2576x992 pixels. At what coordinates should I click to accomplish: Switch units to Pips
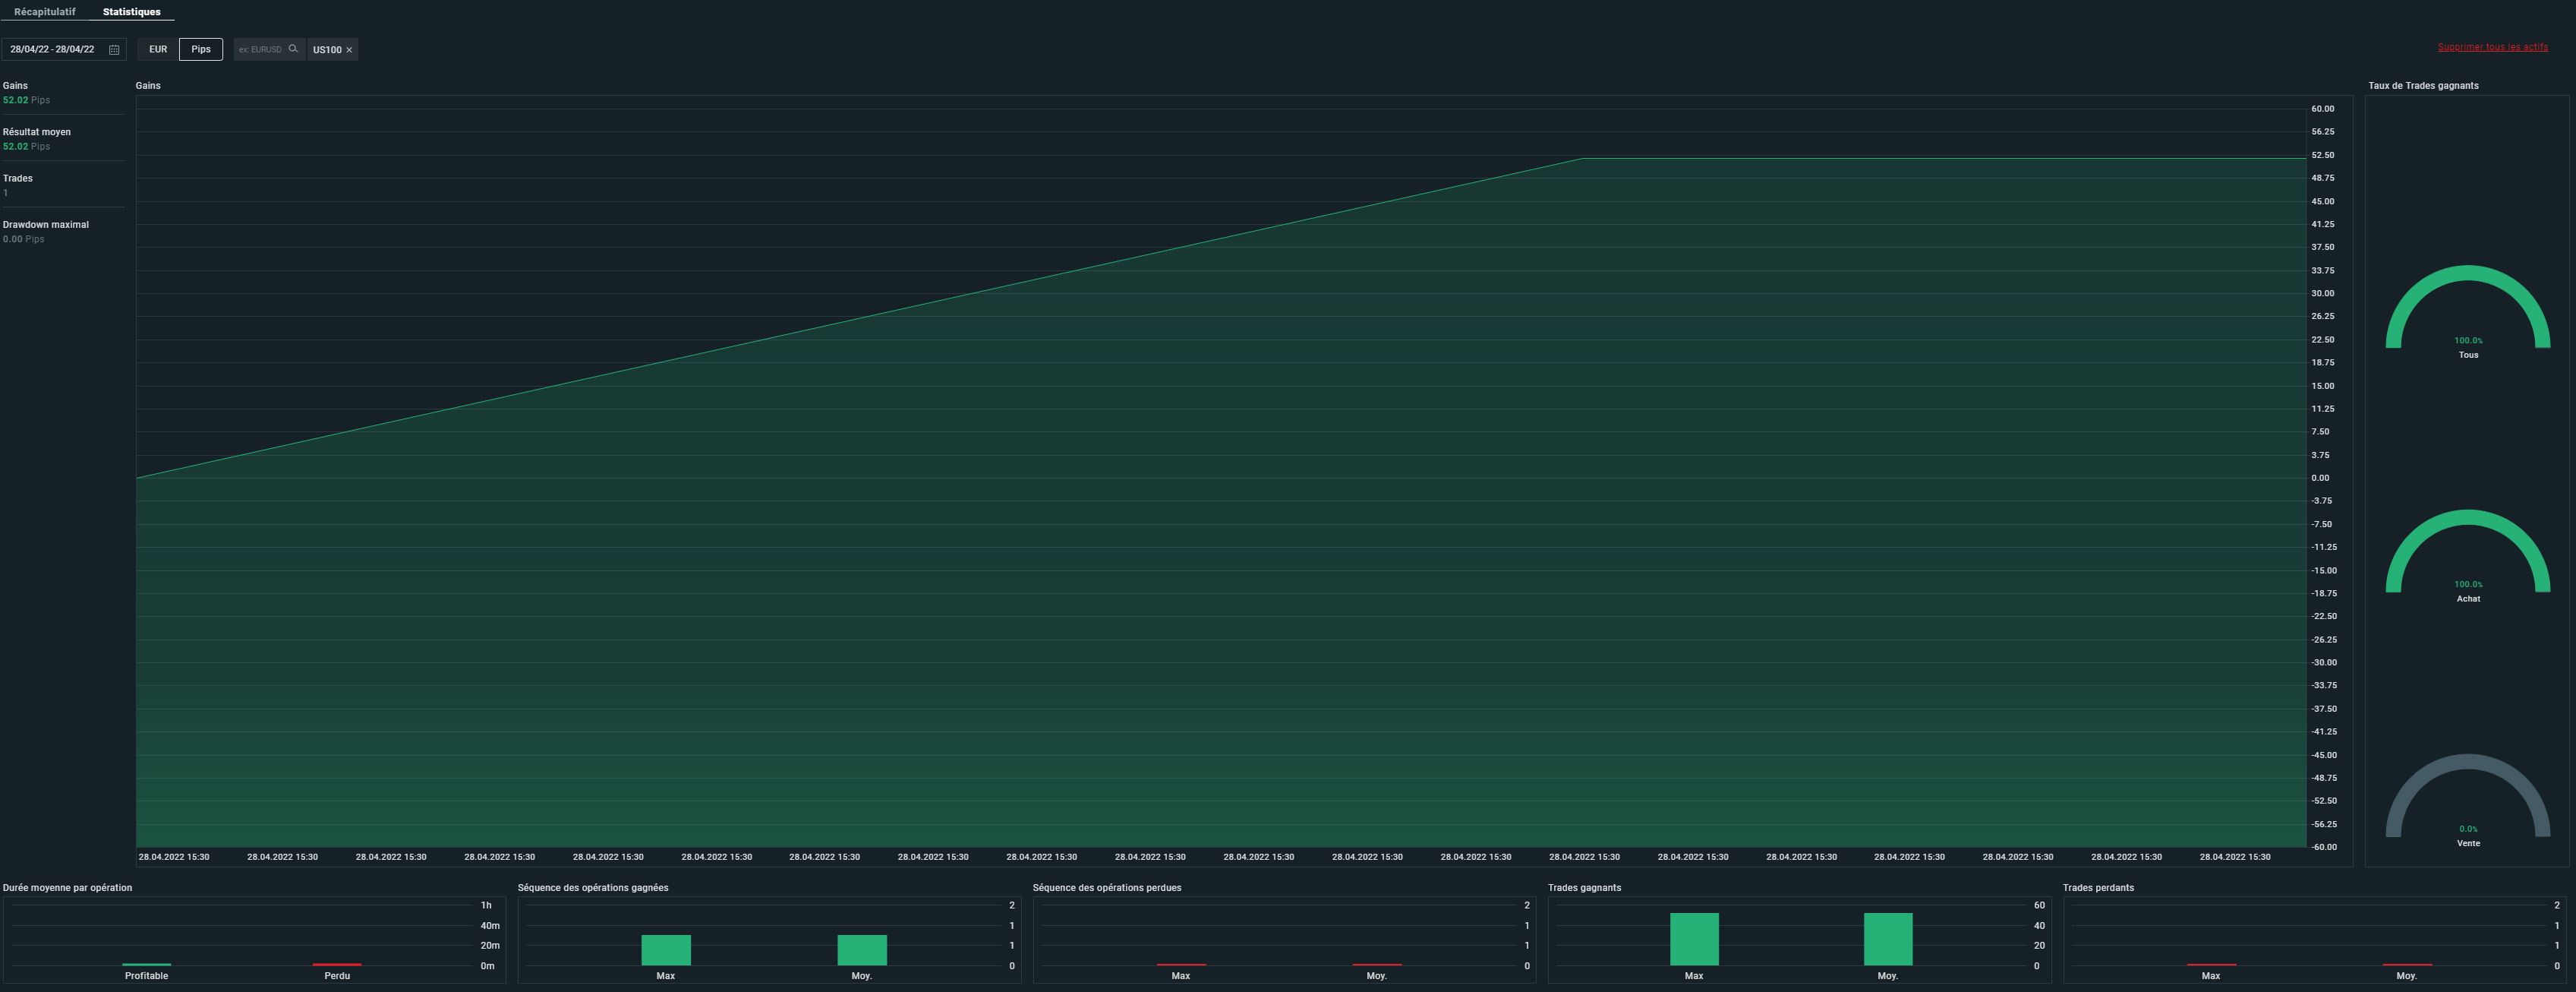(201, 49)
